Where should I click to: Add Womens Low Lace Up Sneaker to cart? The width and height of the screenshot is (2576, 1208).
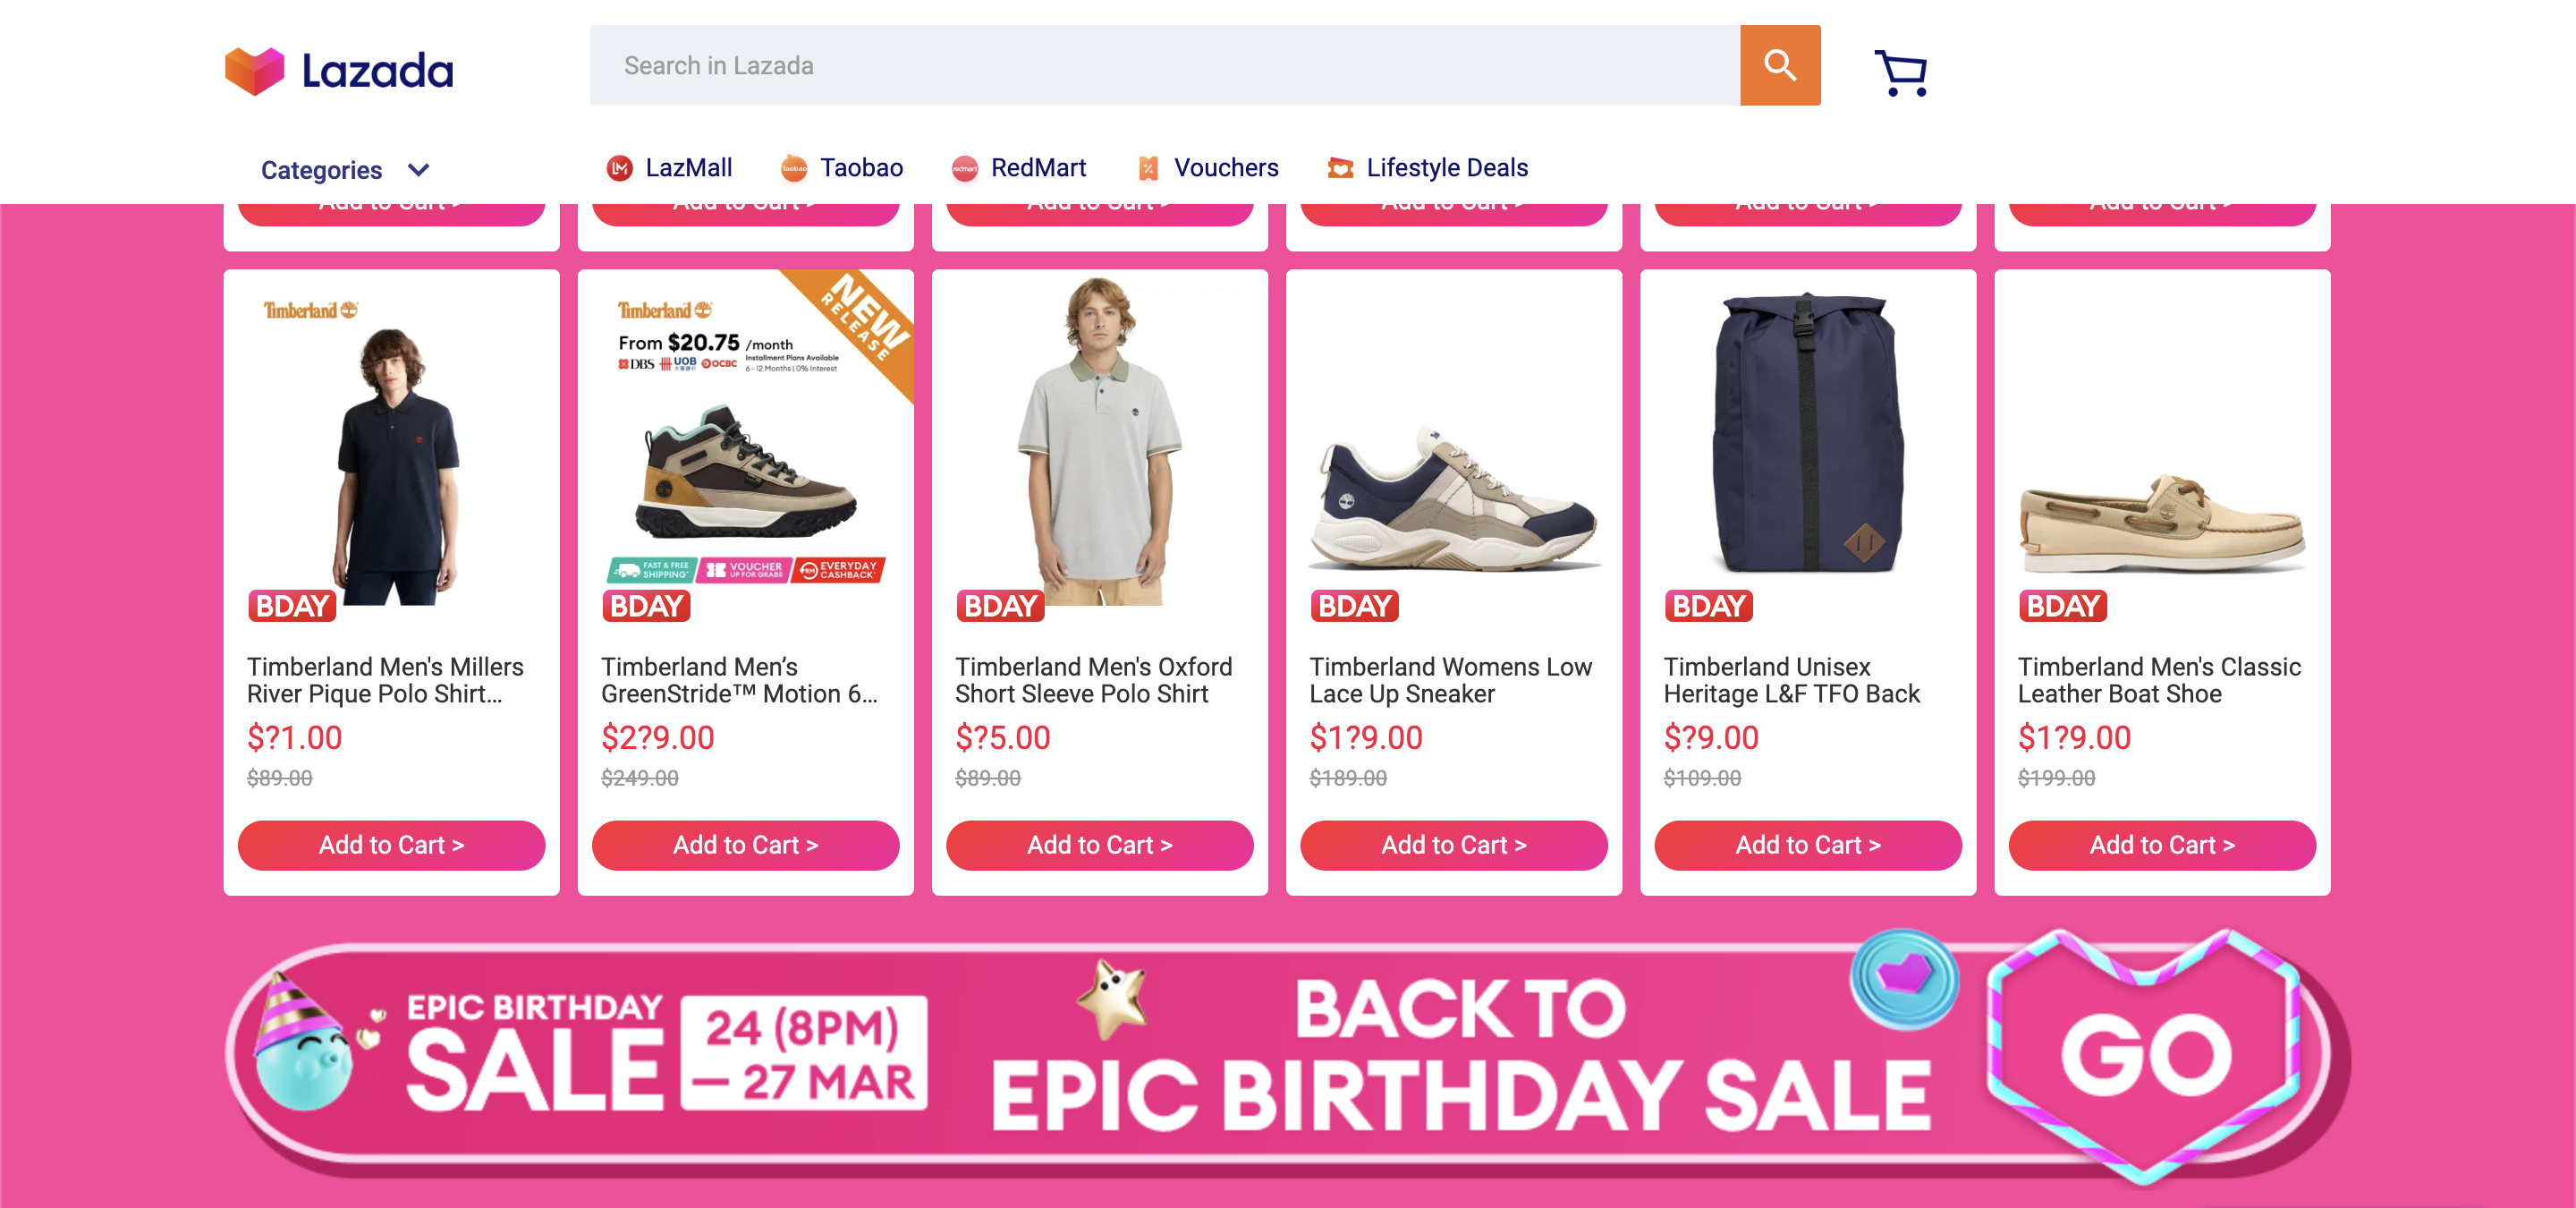click(1453, 845)
